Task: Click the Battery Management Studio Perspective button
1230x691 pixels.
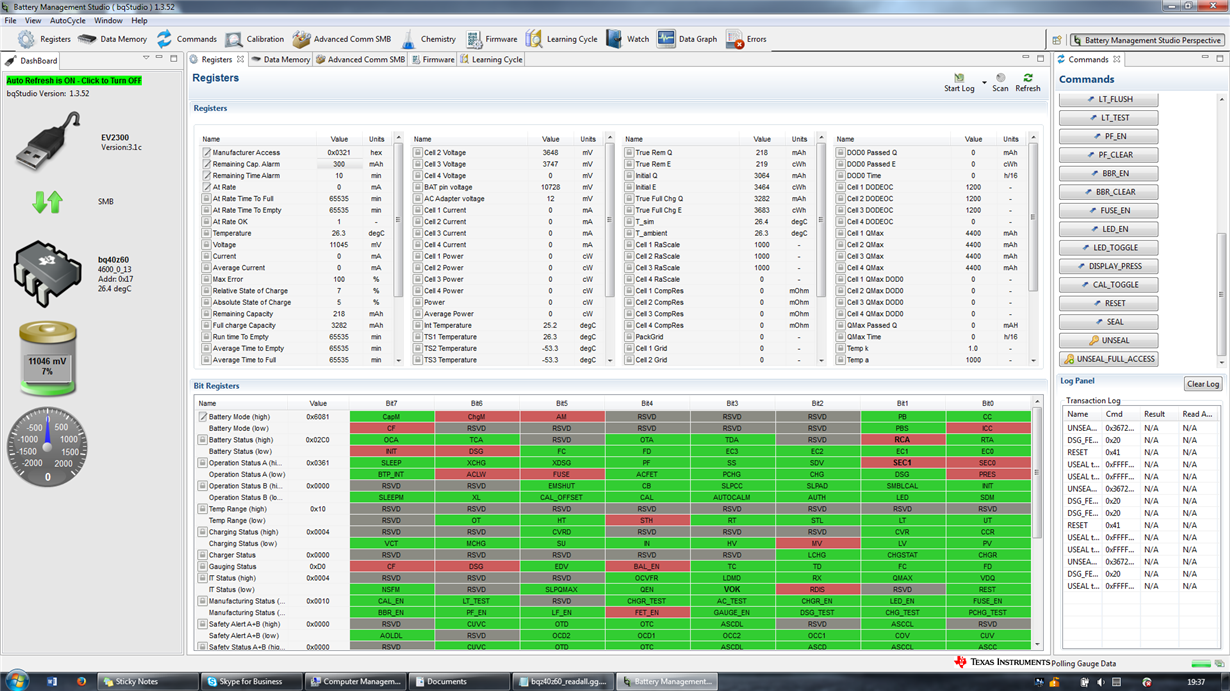Action: point(1147,40)
